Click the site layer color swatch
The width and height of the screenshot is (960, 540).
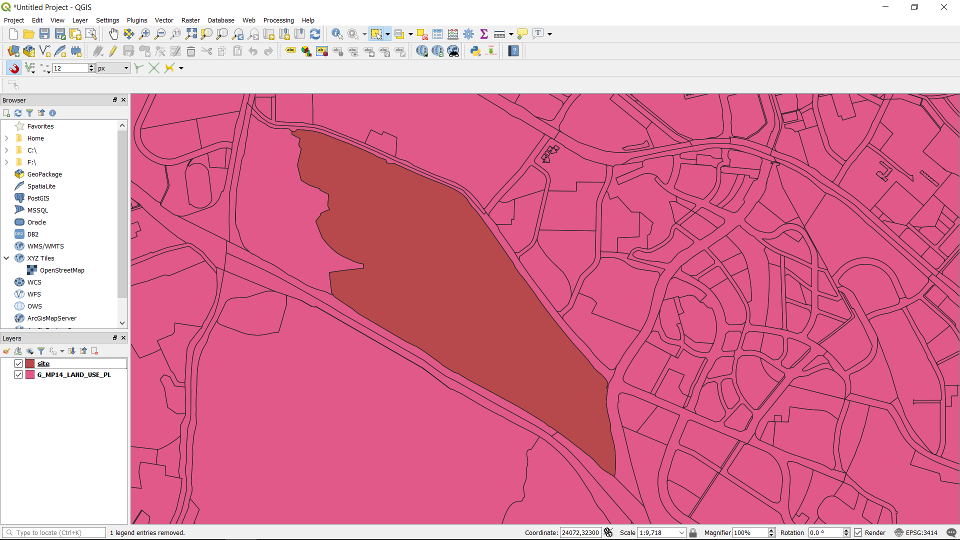(x=30, y=364)
